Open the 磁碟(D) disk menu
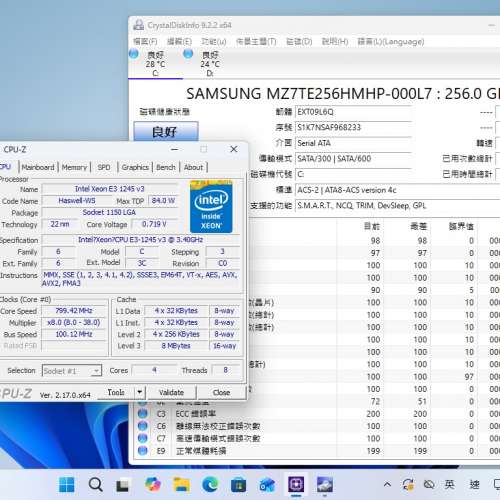Image resolution: width=500 pixels, height=500 pixels. (299, 42)
